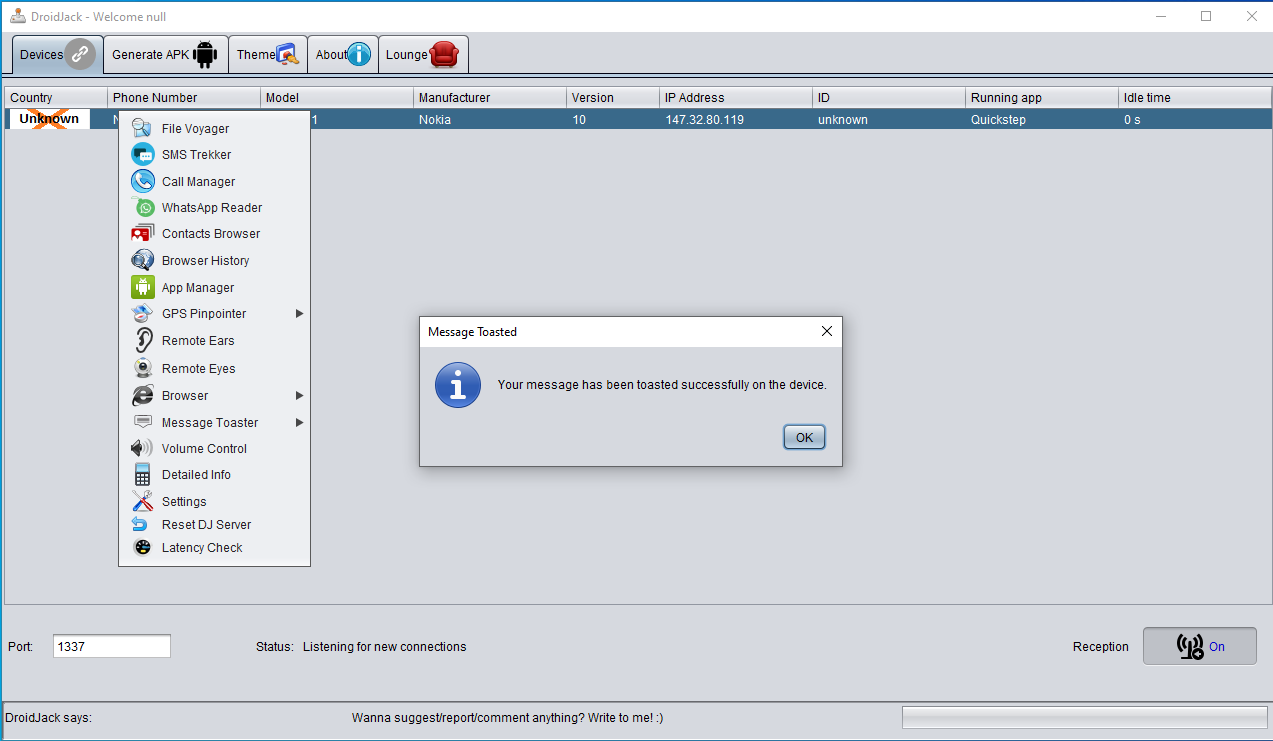Screen dimensions: 1273x741
Task: Click the Country column header
Action: [56, 97]
